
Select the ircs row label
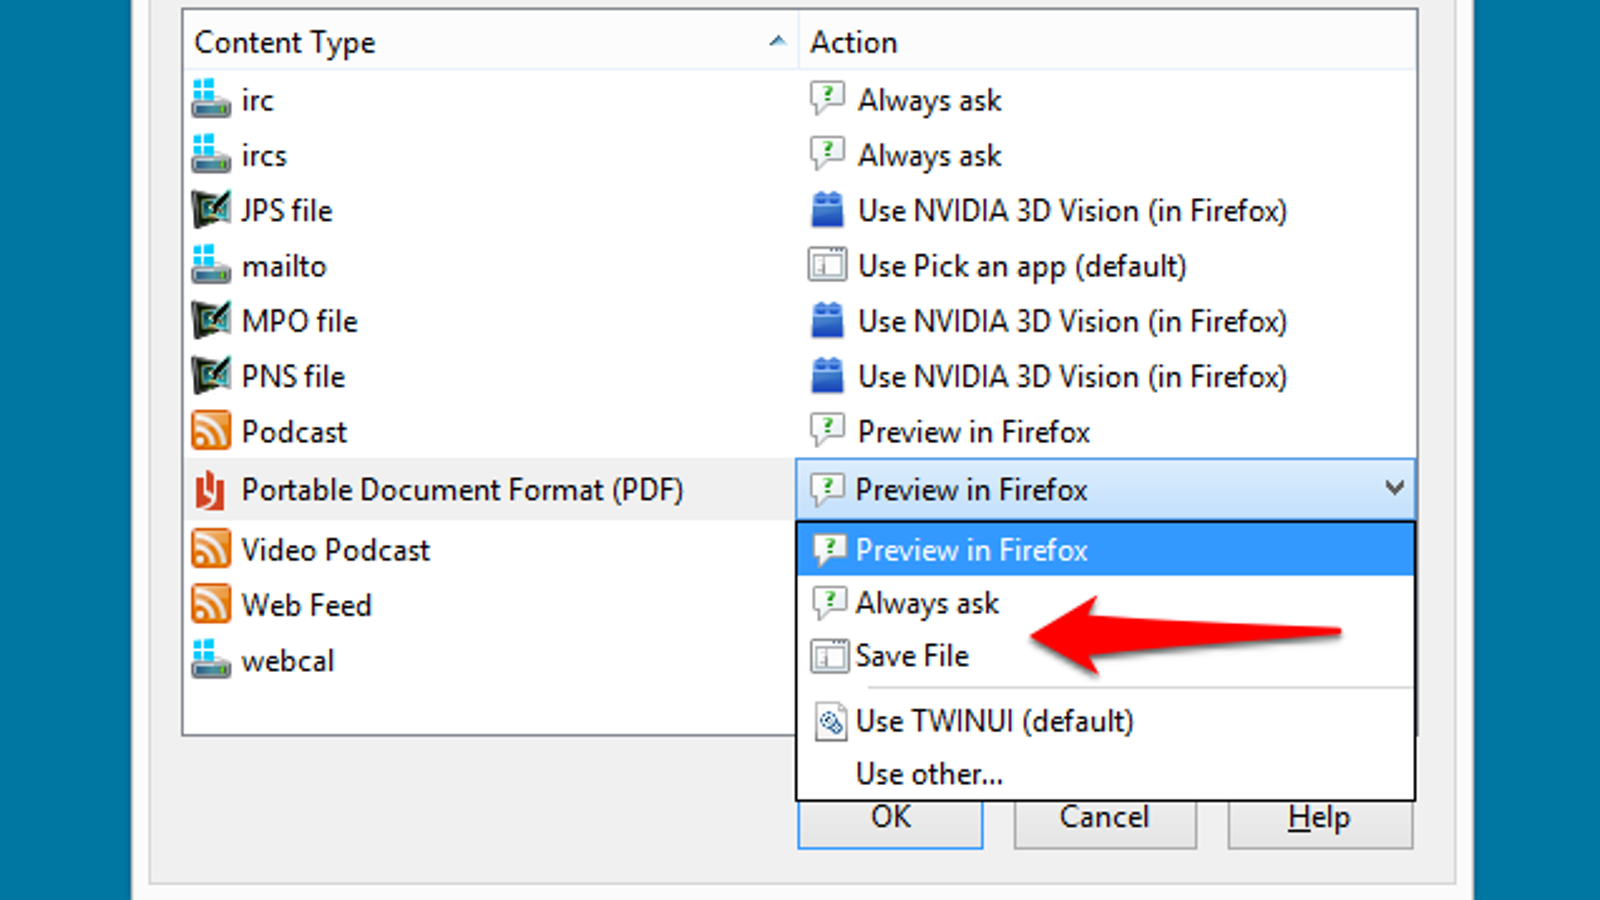click(264, 155)
